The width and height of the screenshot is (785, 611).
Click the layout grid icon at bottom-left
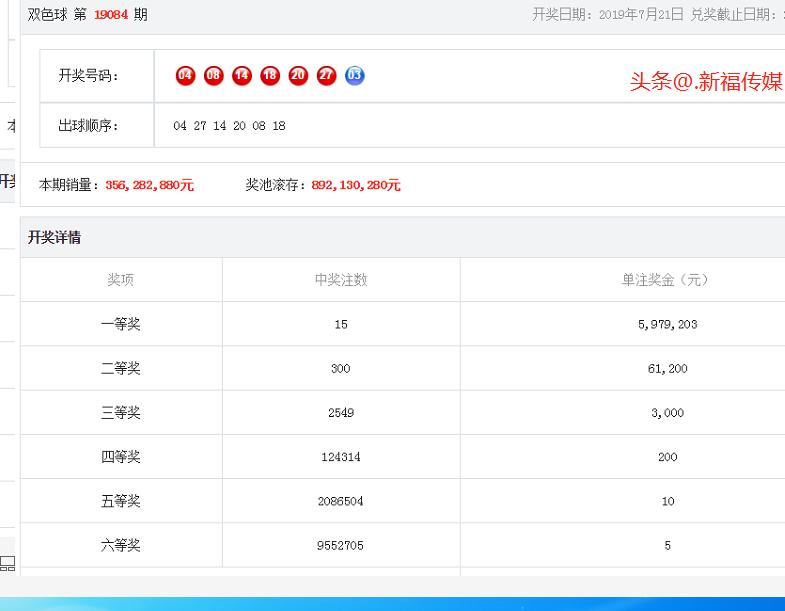coord(7,563)
